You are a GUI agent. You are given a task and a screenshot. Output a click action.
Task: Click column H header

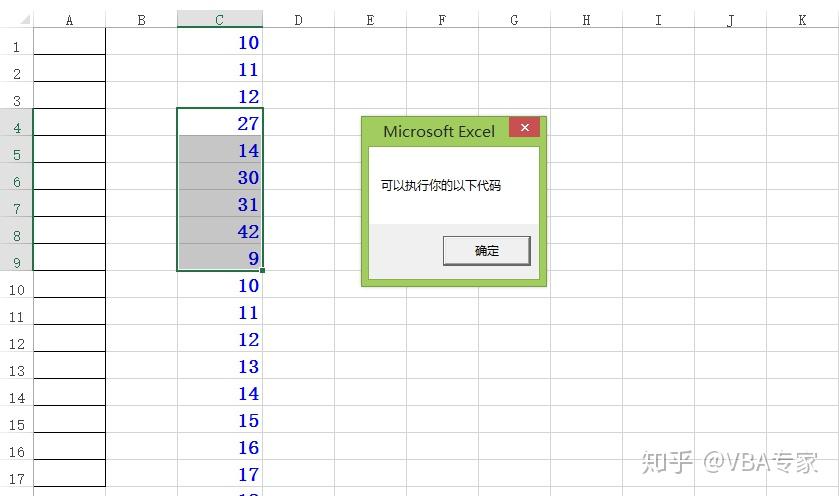pyautogui.click(x=586, y=20)
